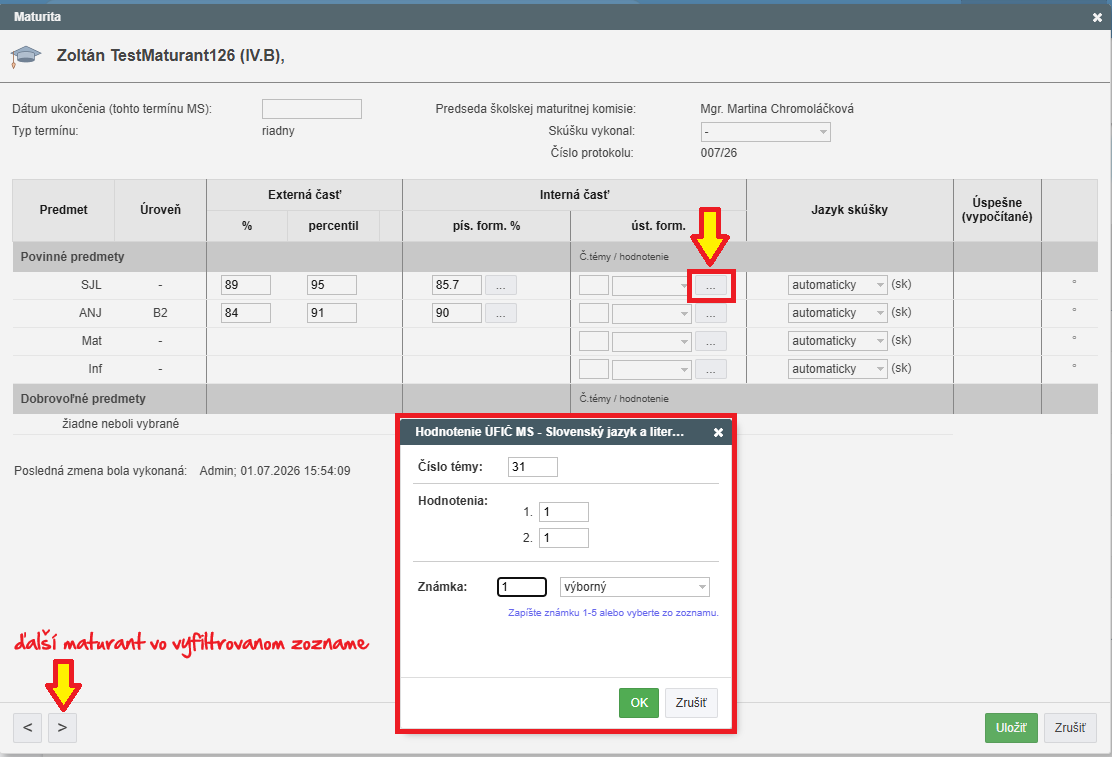
Task: Open ANJ oral grade dropdown
Action: [x=652, y=313]
